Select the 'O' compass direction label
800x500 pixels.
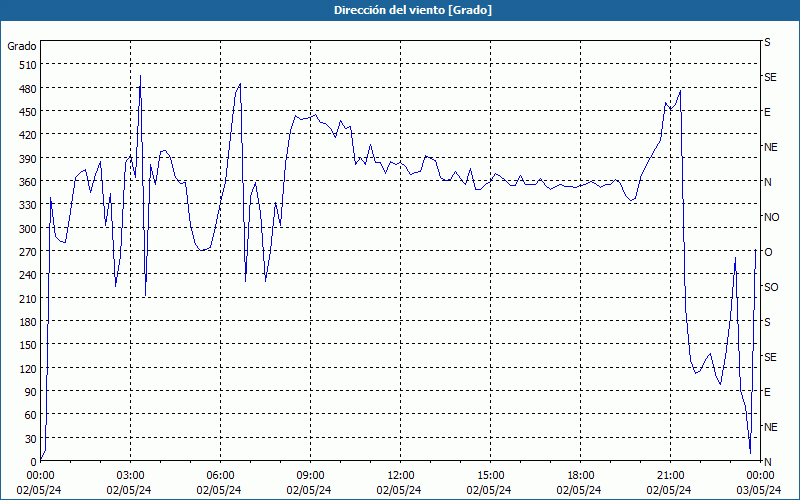pos(768,253)
